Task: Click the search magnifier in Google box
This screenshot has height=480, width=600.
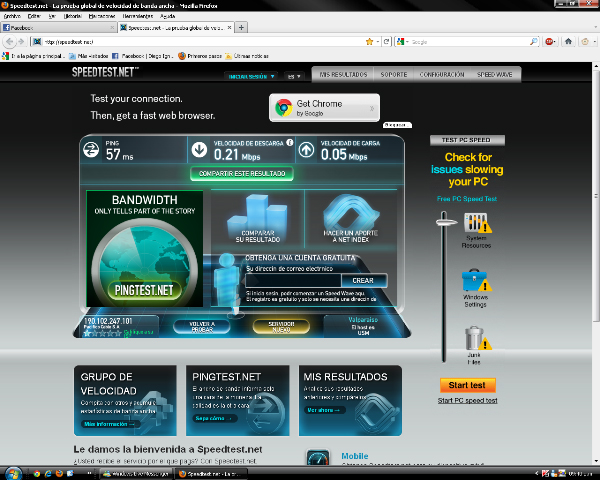Action: coord(533,42)
